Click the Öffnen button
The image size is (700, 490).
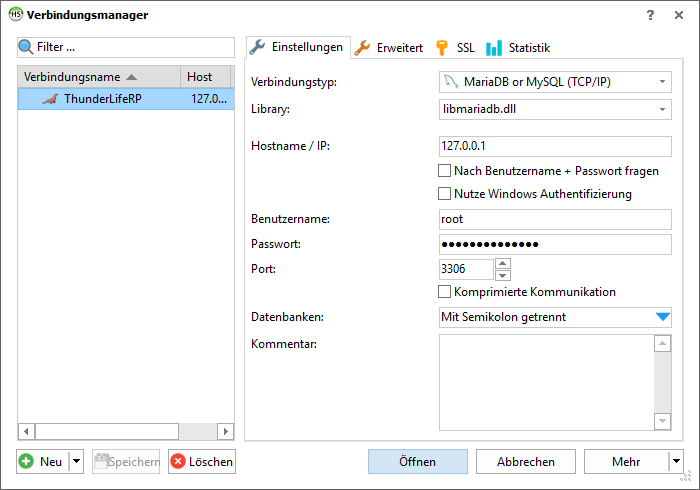417,461
